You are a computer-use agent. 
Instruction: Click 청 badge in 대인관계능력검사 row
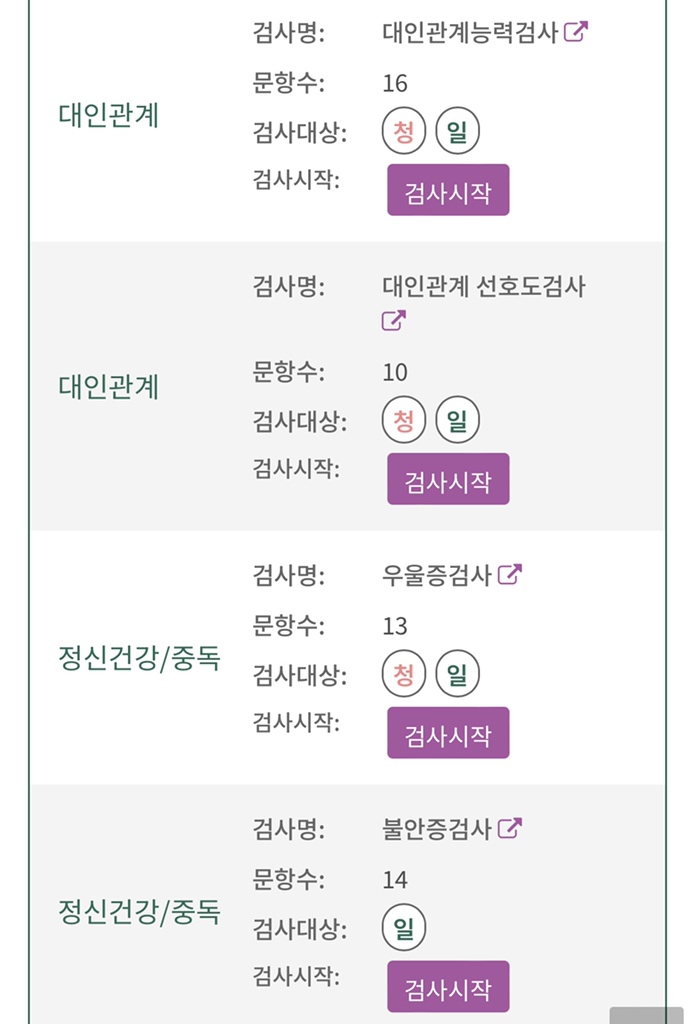[404, 133]
